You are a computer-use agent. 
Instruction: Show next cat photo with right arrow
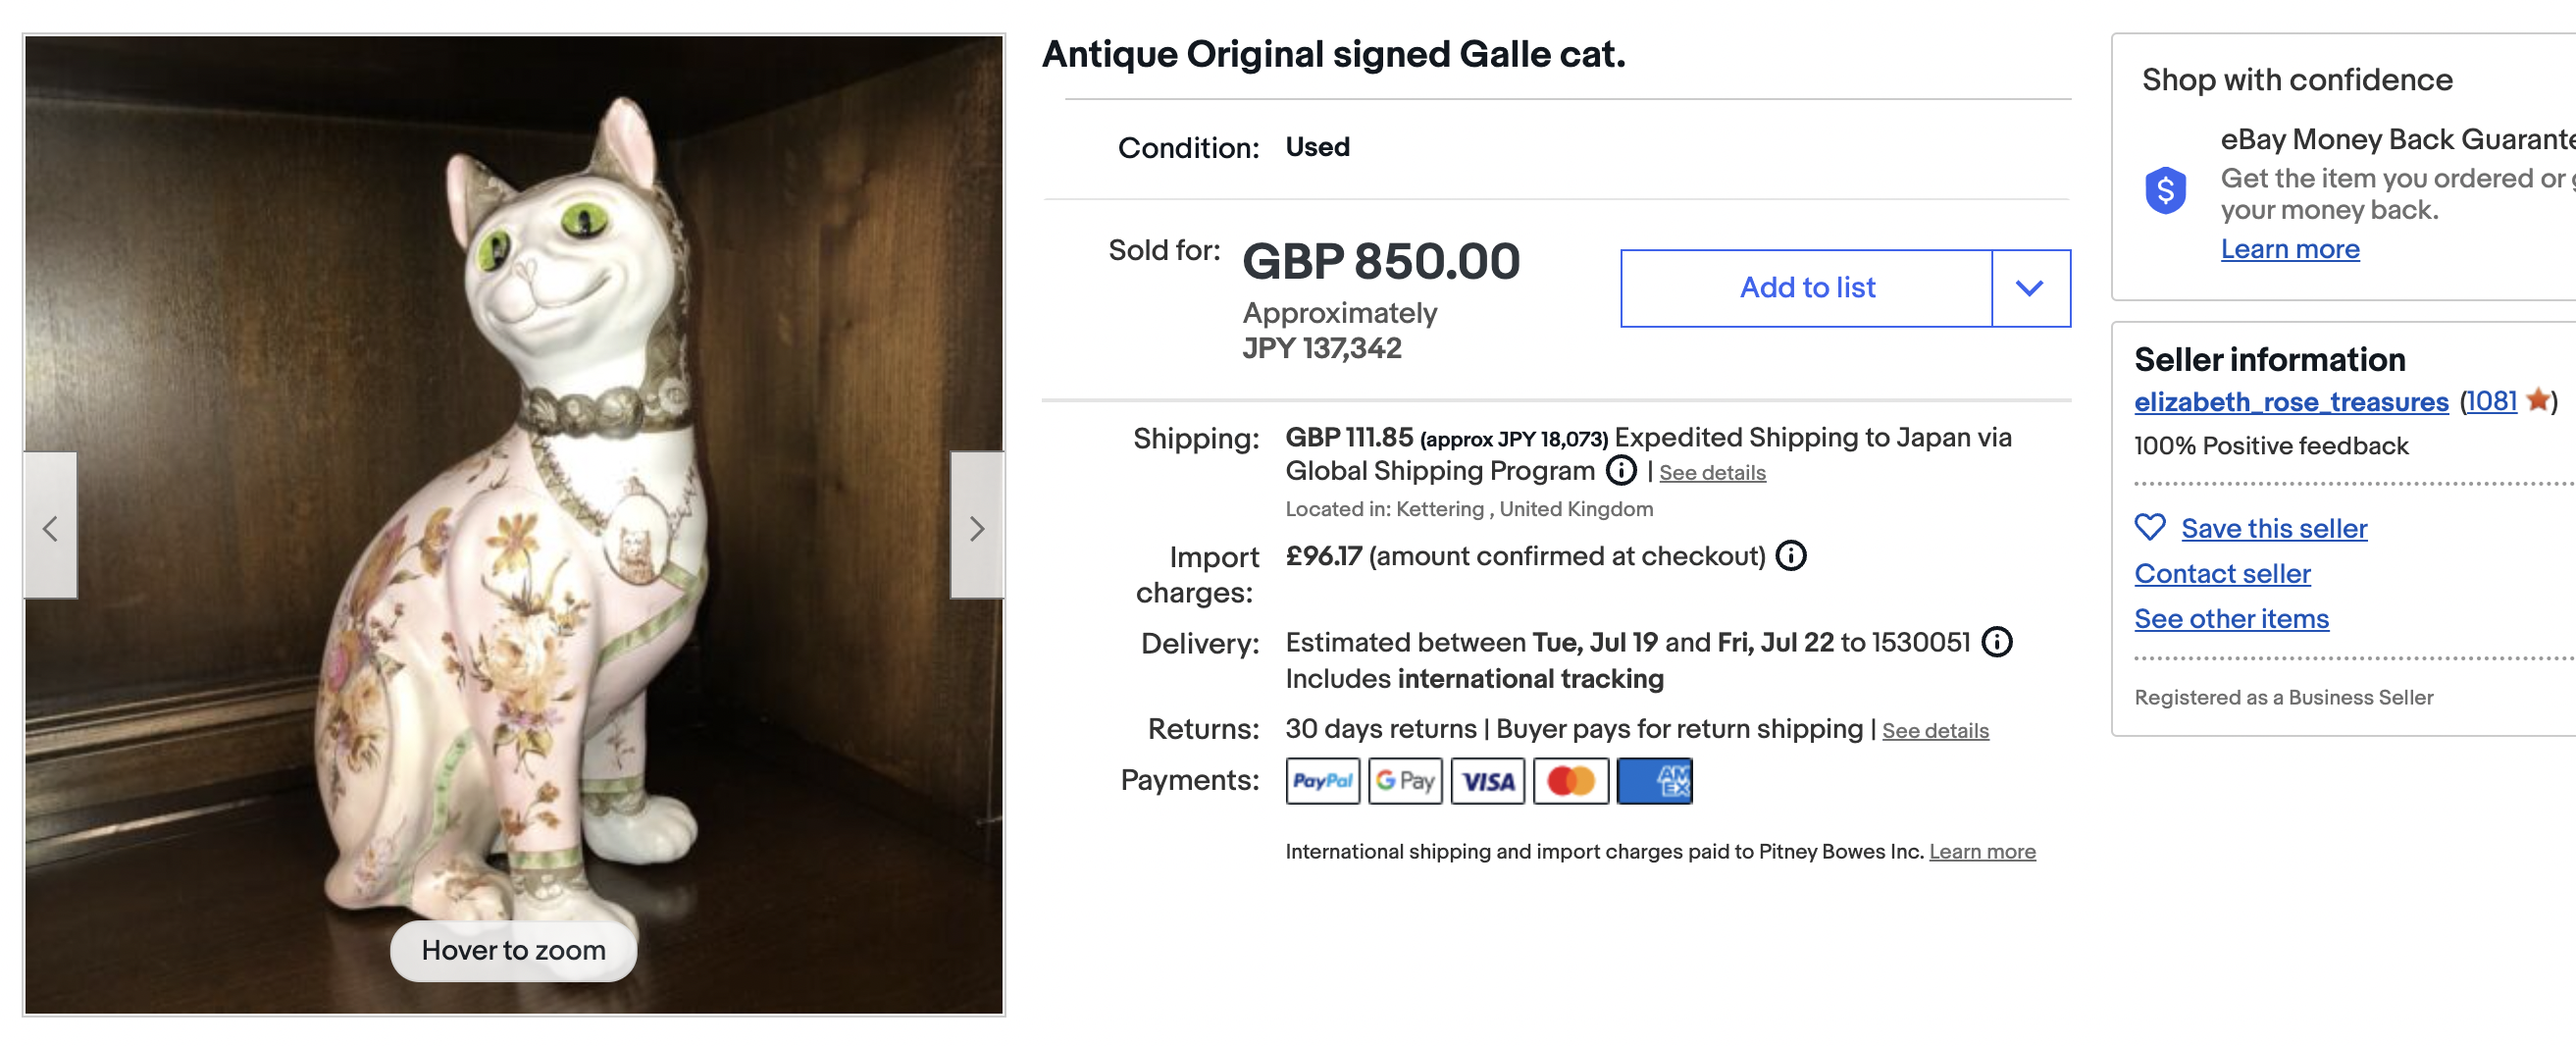[x=977, y=527]
